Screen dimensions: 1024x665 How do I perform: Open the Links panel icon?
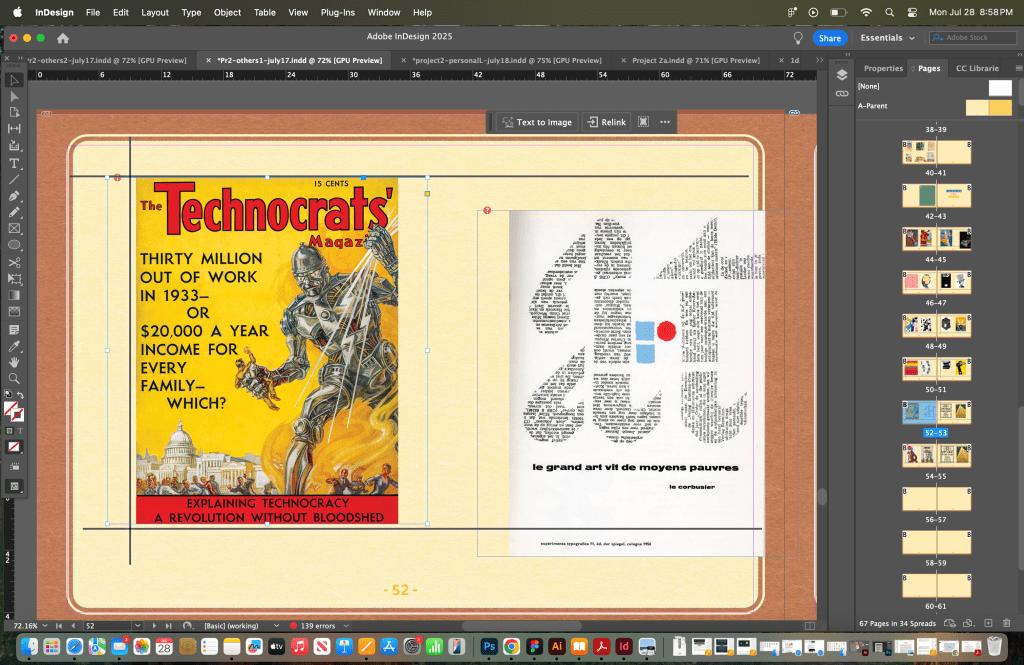click(842, 93)
